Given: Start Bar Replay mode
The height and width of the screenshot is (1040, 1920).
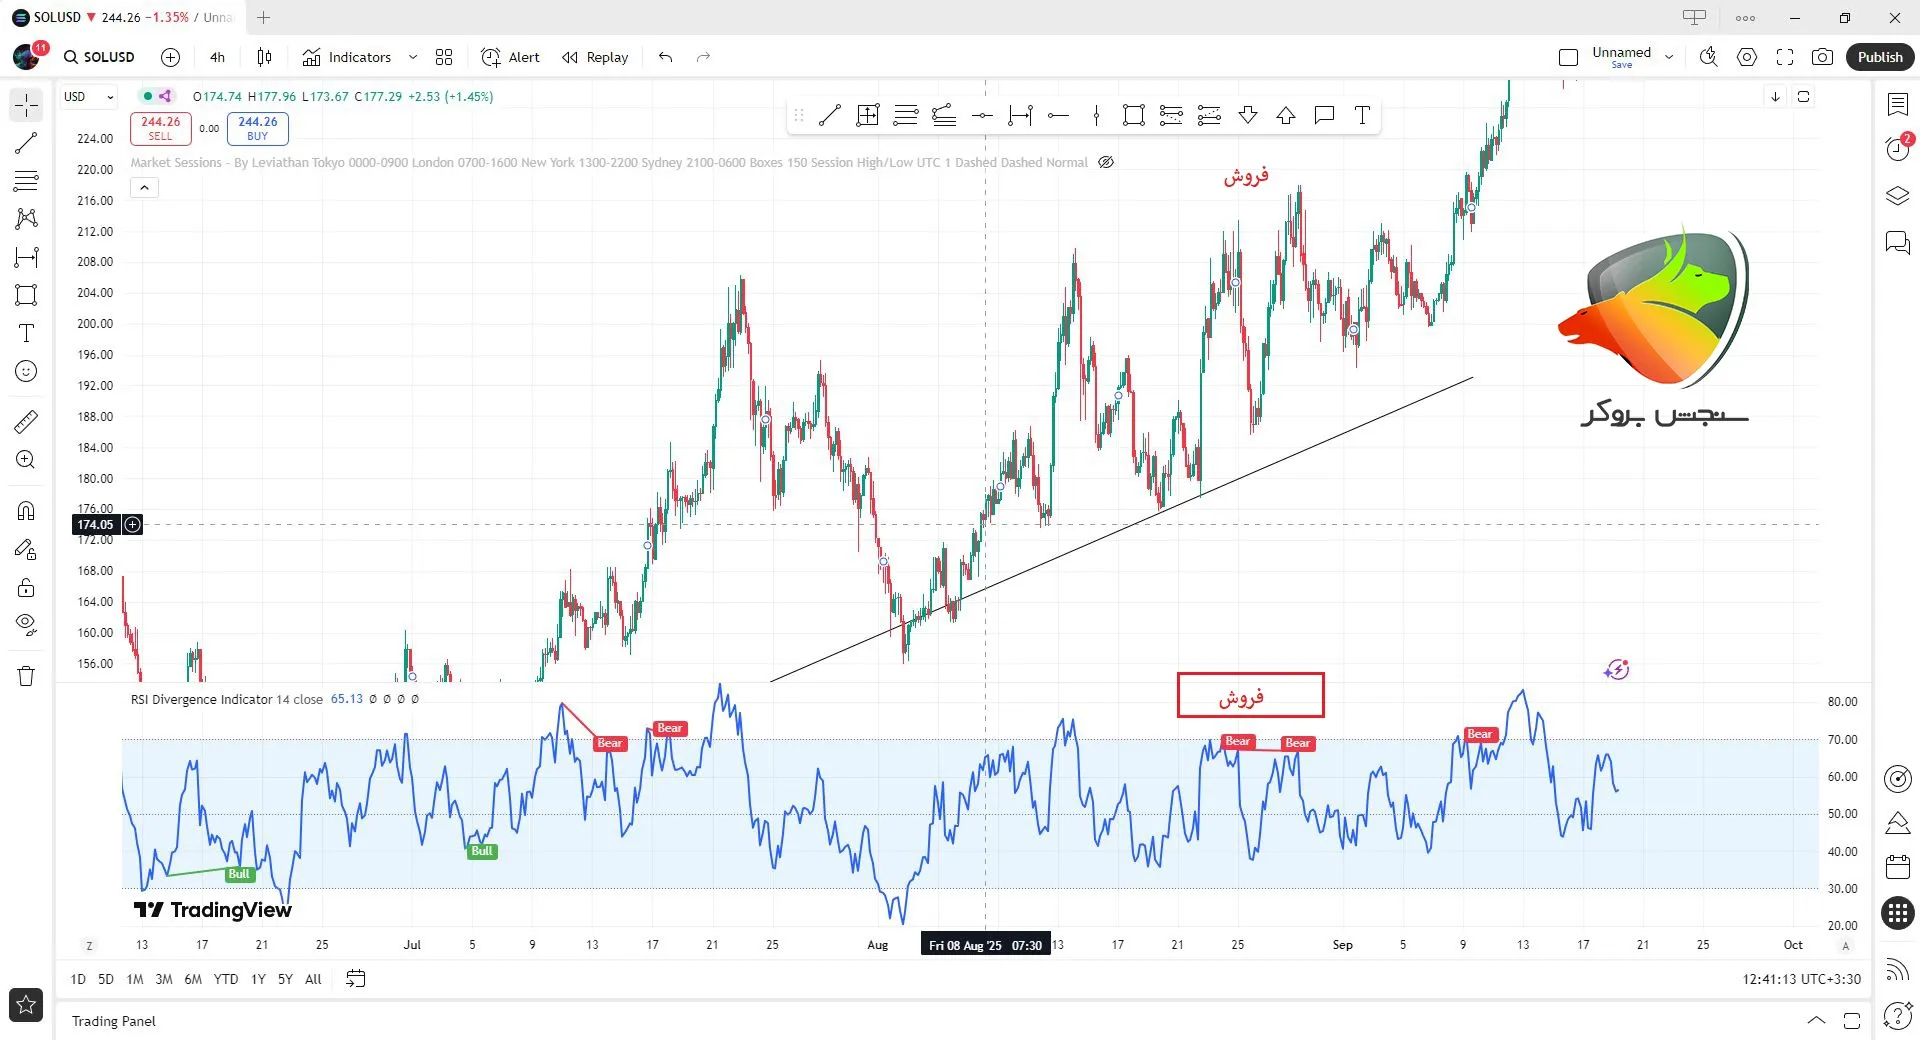Looking at the screenshot, I should (596, 57).
